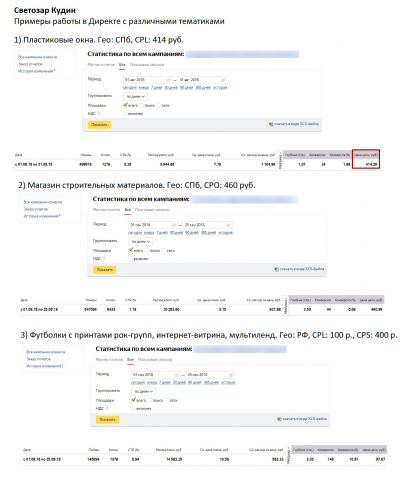Viewport: 411px width, 480px height.
Task: Click '365 дней' period link in building materials report
Action: 208,233
